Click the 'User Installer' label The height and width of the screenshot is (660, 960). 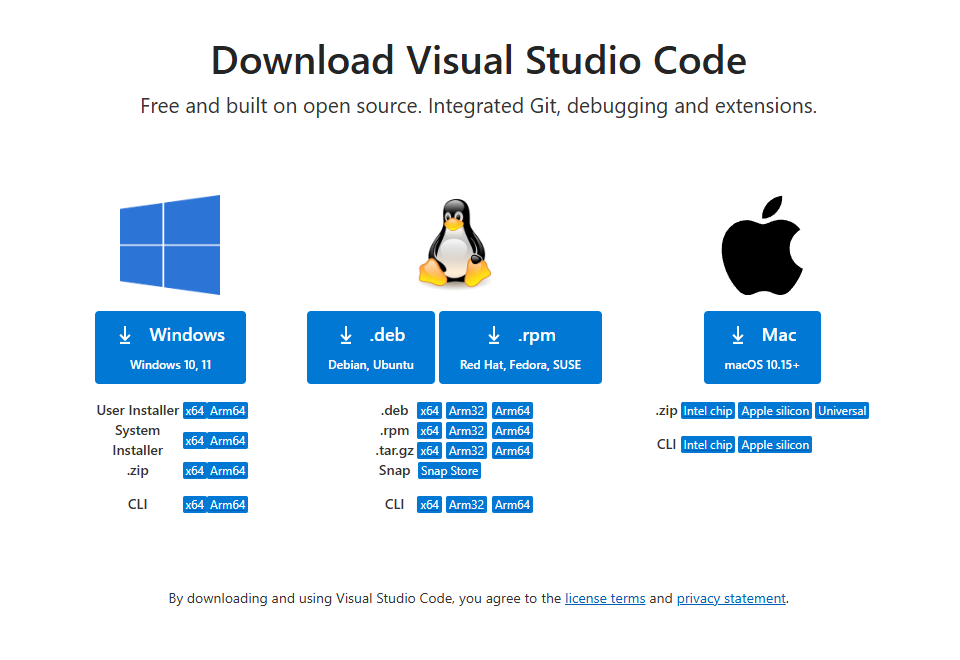click(x=138, y=410)
